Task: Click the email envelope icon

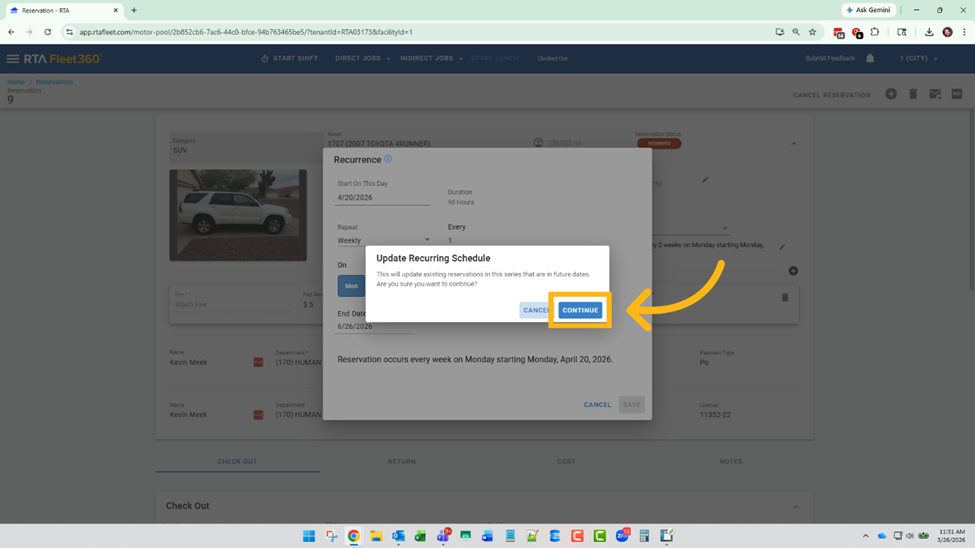Action: (935, 94)
